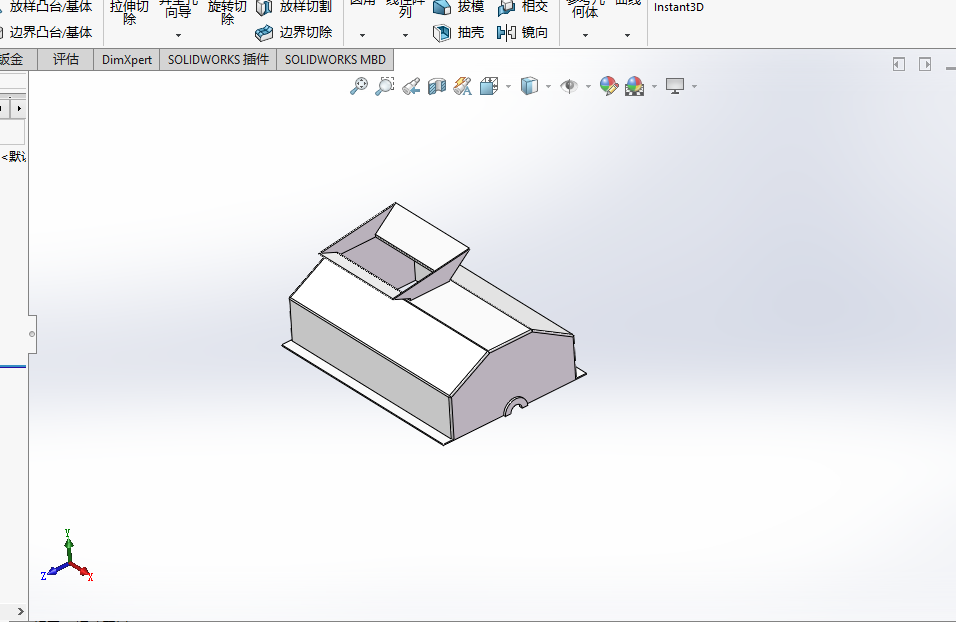This screenshot has width=956, height=622.
Task: Expand the Apply Scene dropdown arrow
Action: tap(654, 87)
